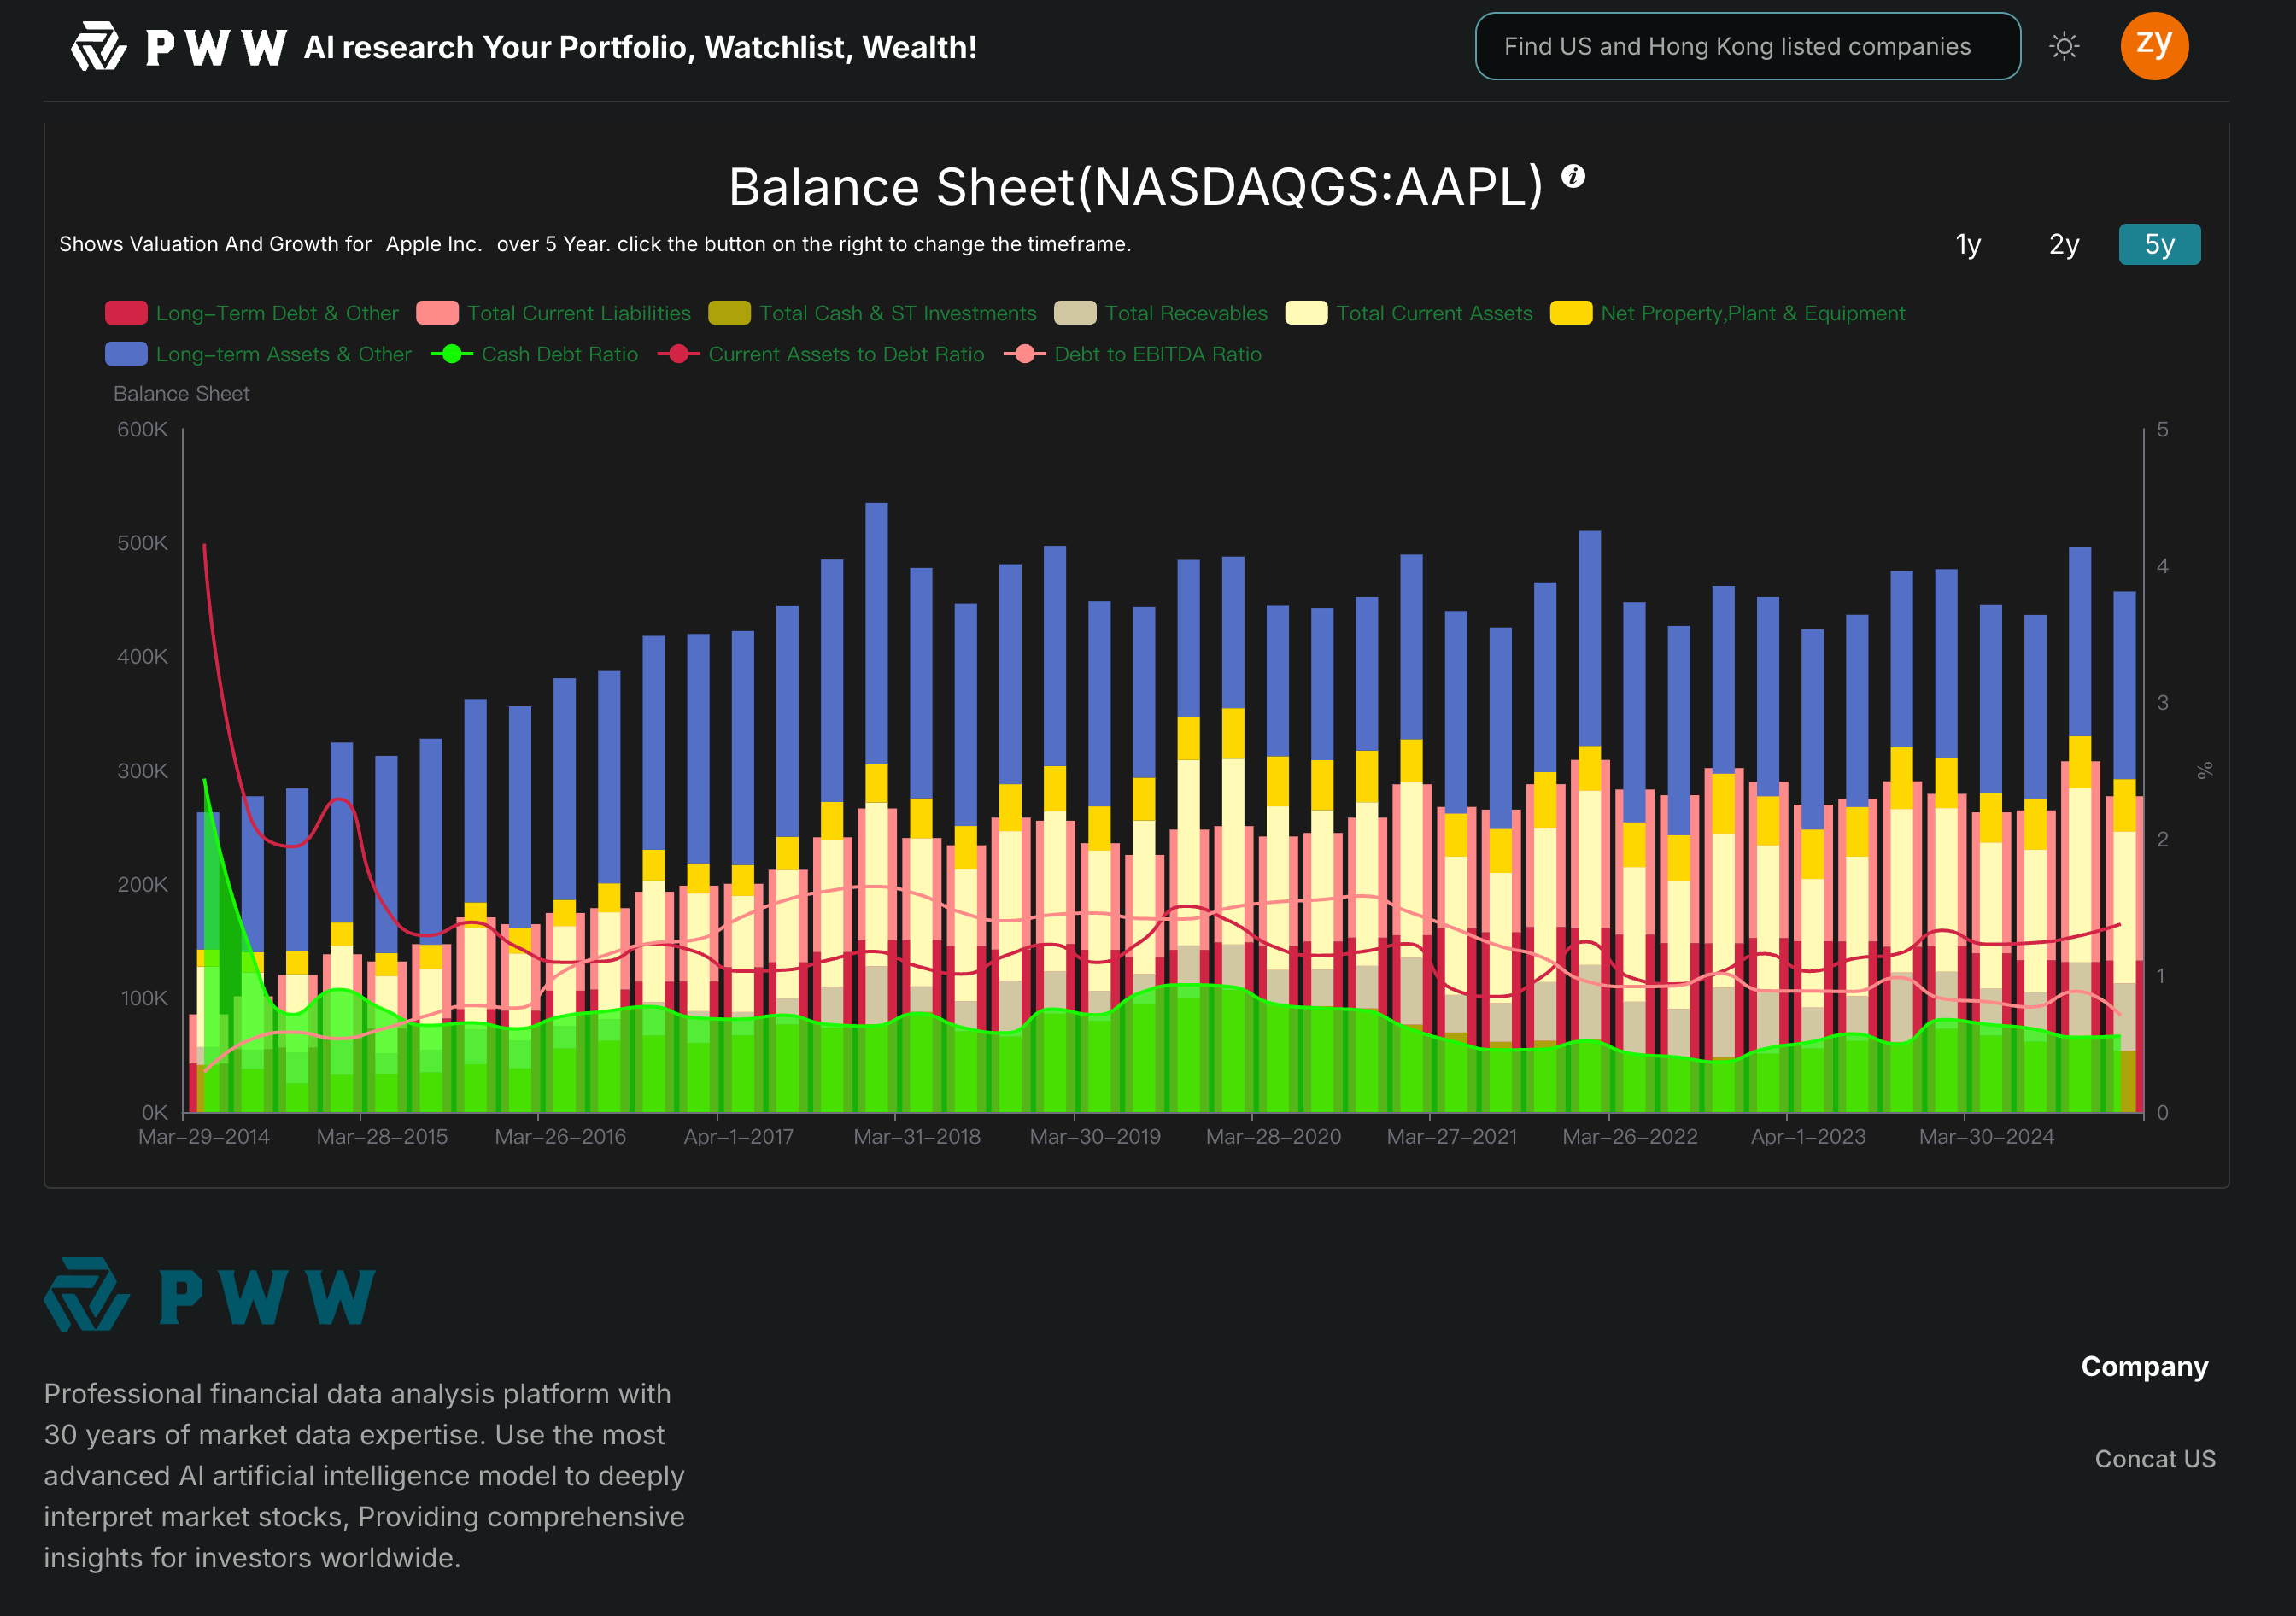
Task: Click the Apr-1-2017 x-axis label
Action: click(739, 1137)
